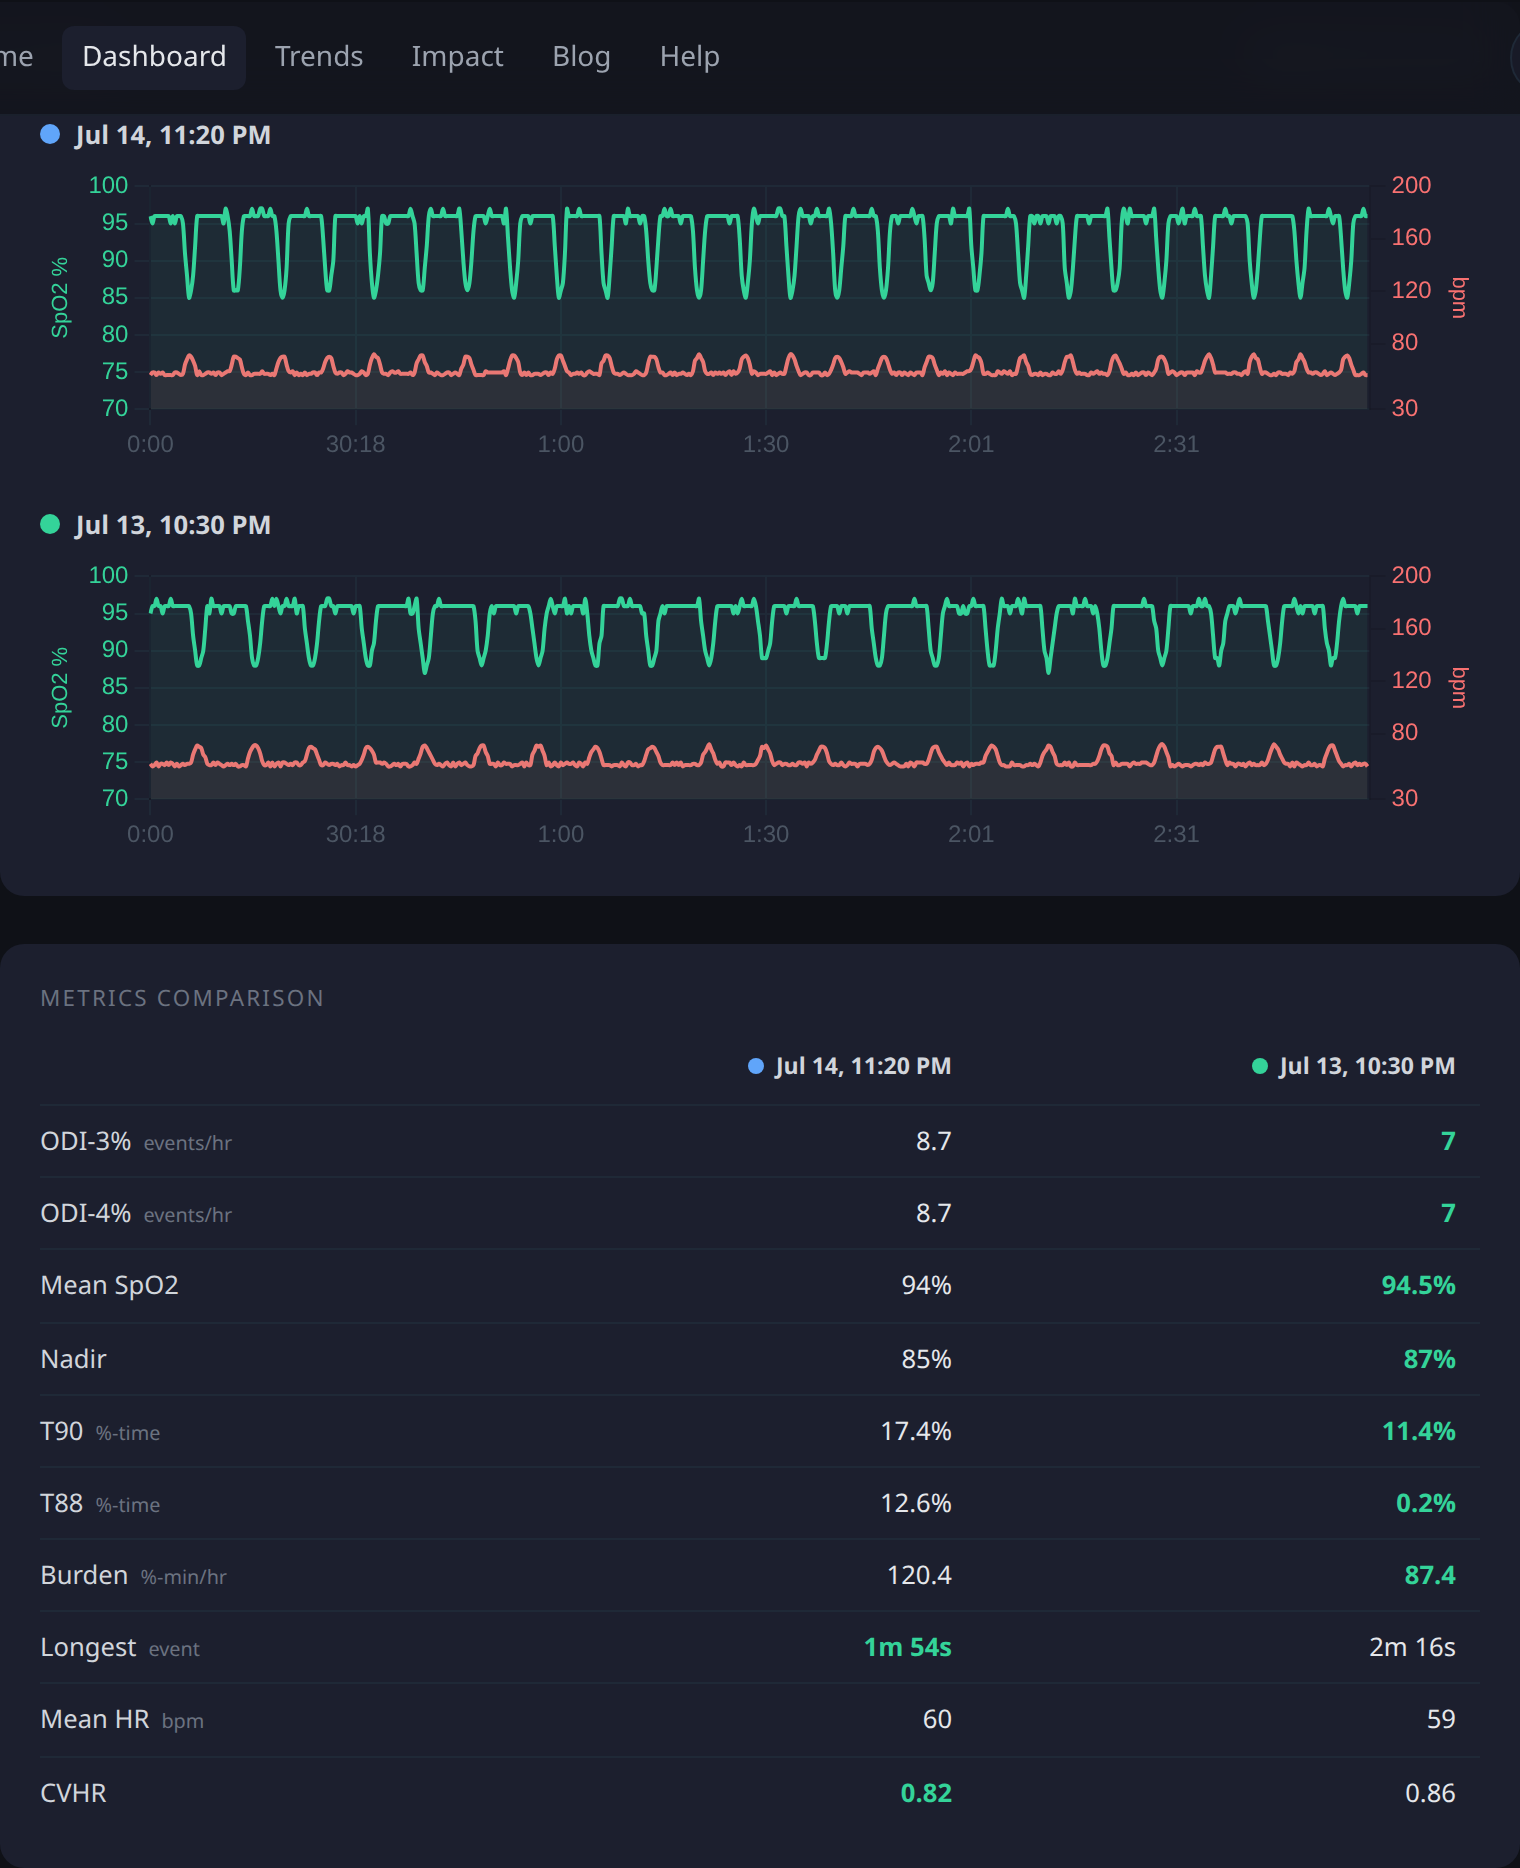Select the Jul 13, 10:30 PM chart title
1520x1868 pixels.
[173, 525]
